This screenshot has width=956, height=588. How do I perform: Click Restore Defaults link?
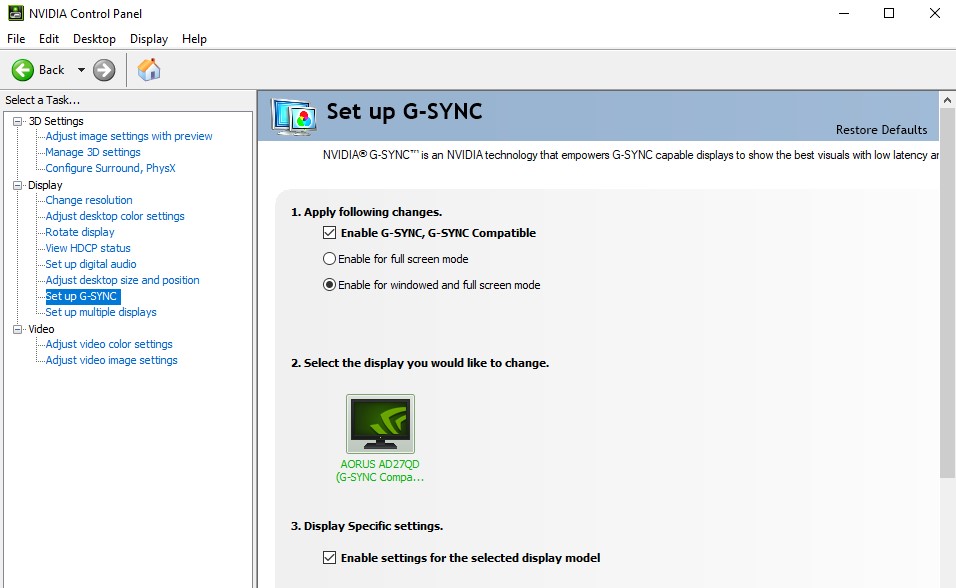[x=881, y=130]
